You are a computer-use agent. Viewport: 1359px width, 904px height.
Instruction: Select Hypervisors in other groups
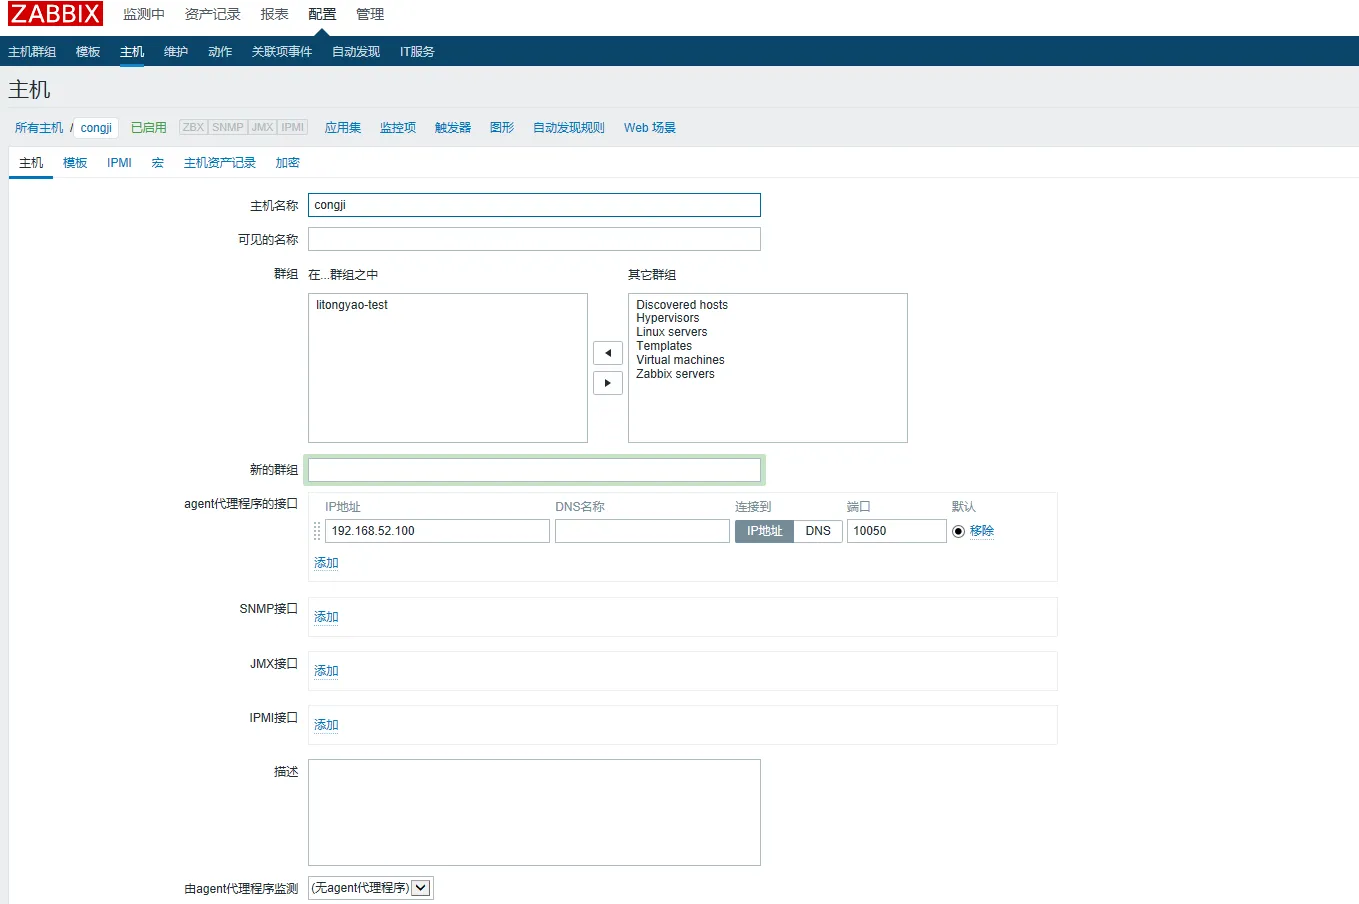point(668,318)
